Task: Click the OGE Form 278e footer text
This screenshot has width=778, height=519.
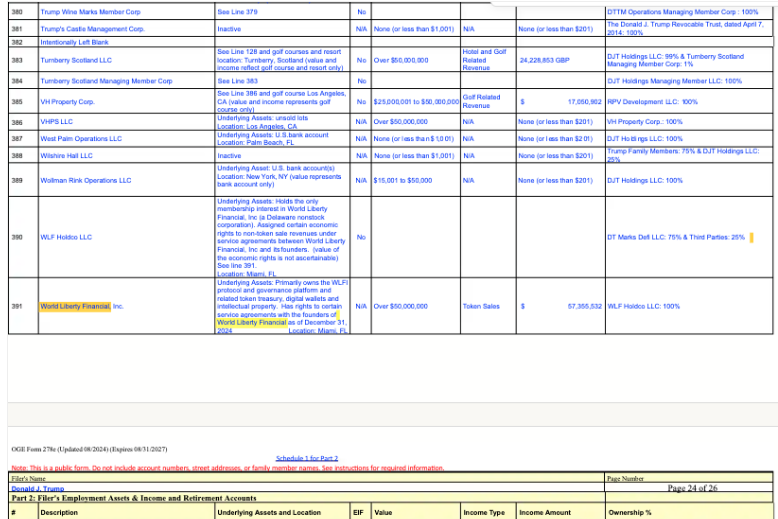Action: click(x=89, y=449)
